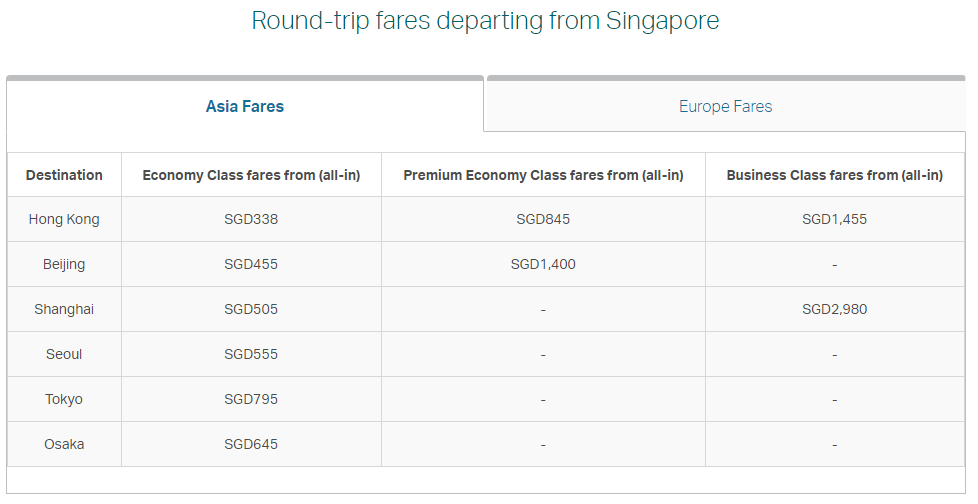
Task: Click the Seoul destination cell
Action: (x=64, y=354)
